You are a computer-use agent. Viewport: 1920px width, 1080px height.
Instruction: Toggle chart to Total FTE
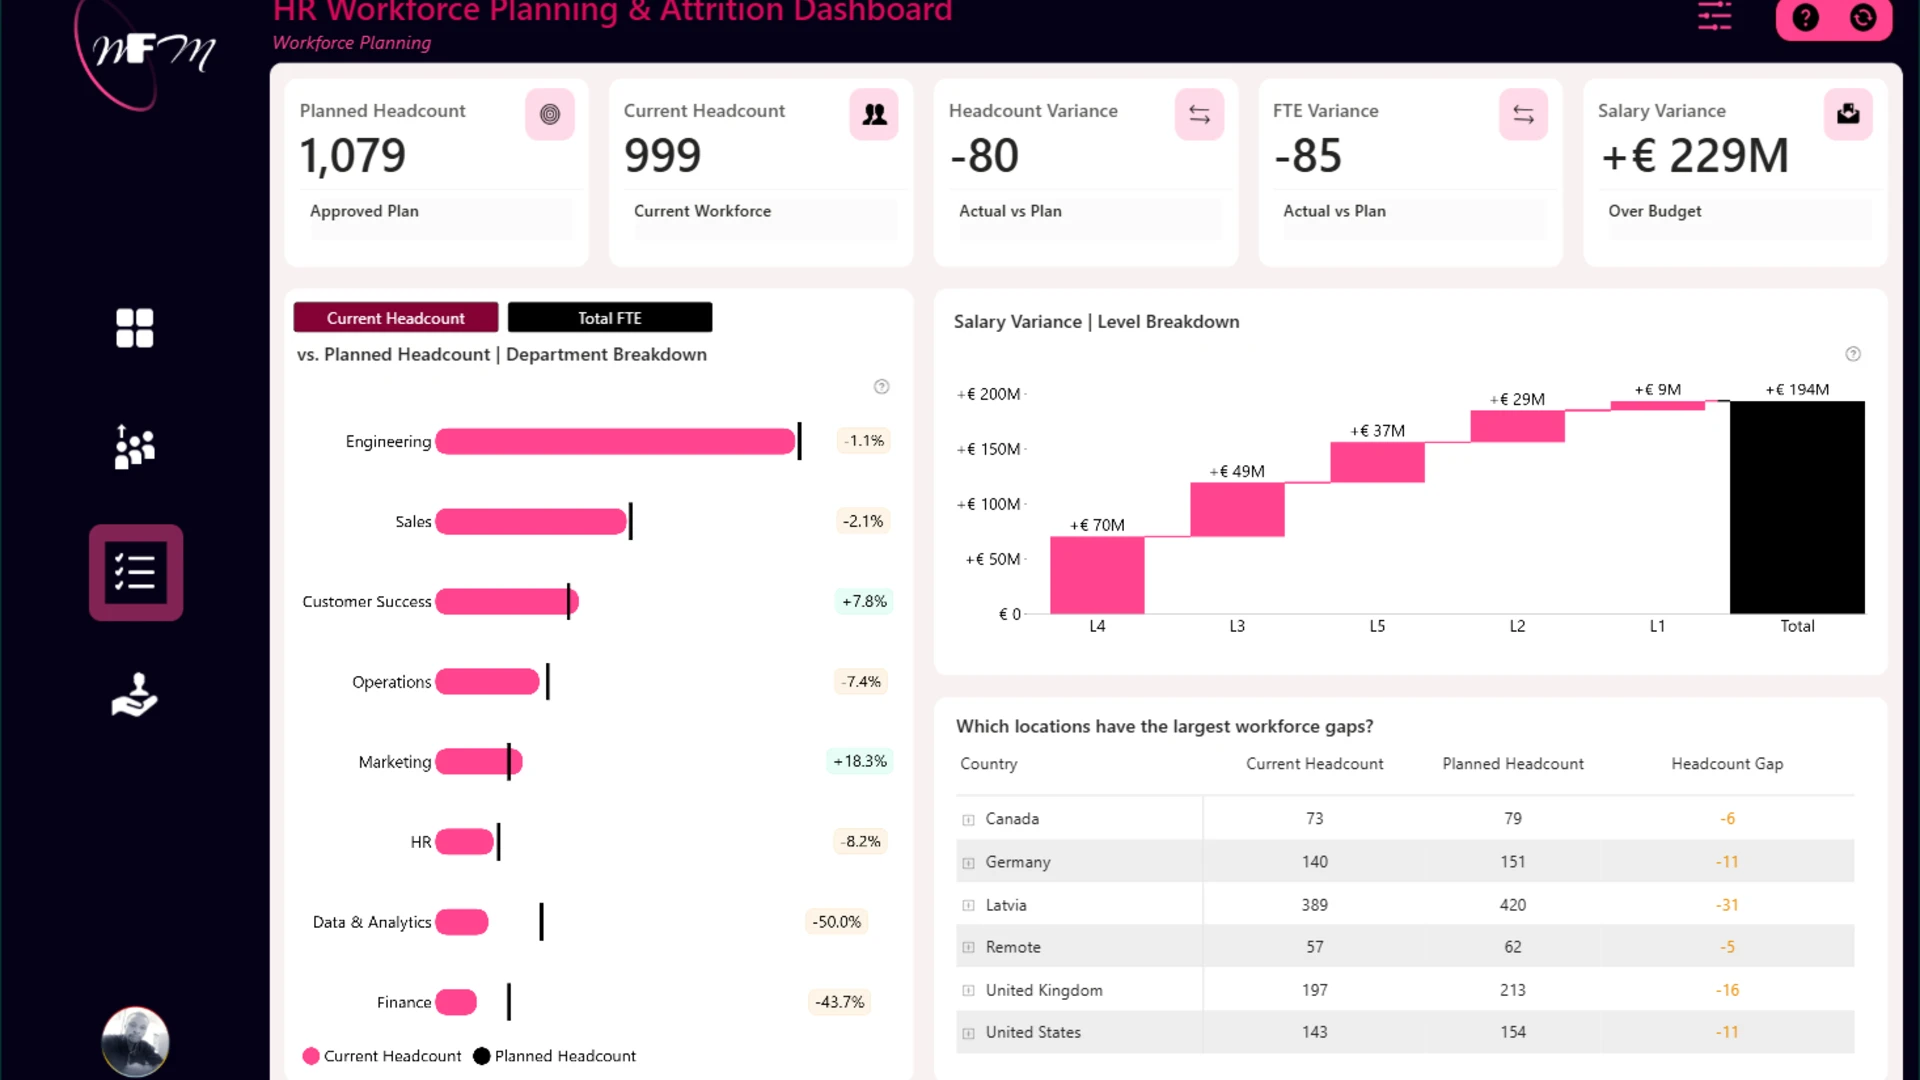(610, 318)
